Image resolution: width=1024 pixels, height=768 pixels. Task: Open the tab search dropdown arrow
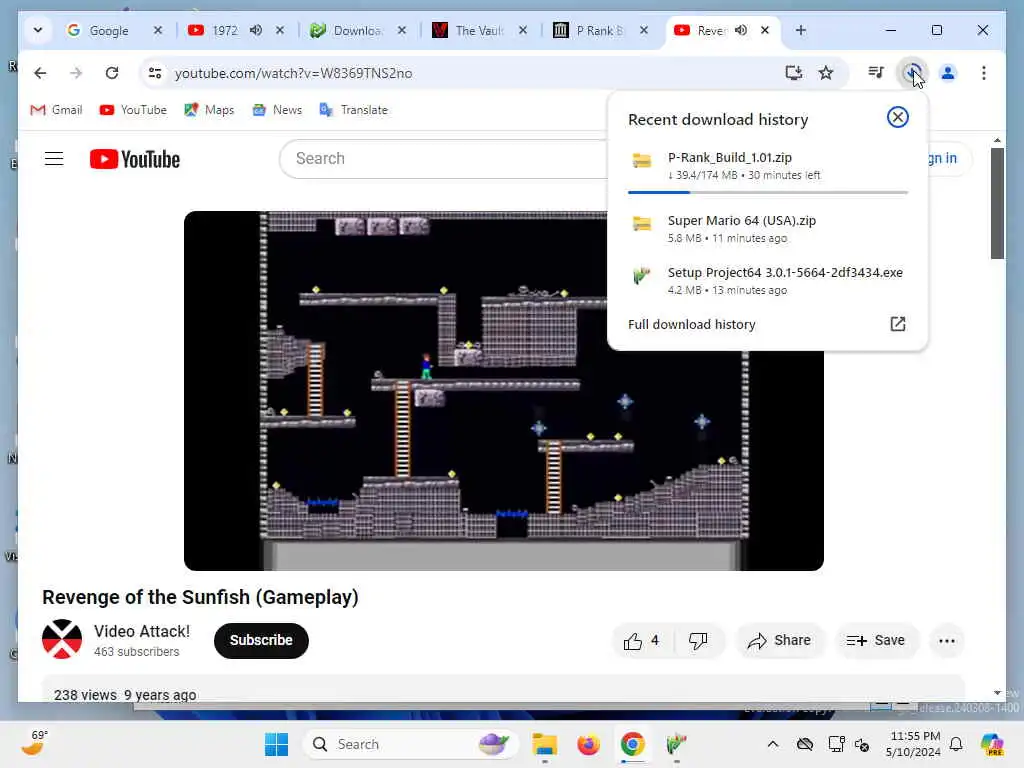38,30
